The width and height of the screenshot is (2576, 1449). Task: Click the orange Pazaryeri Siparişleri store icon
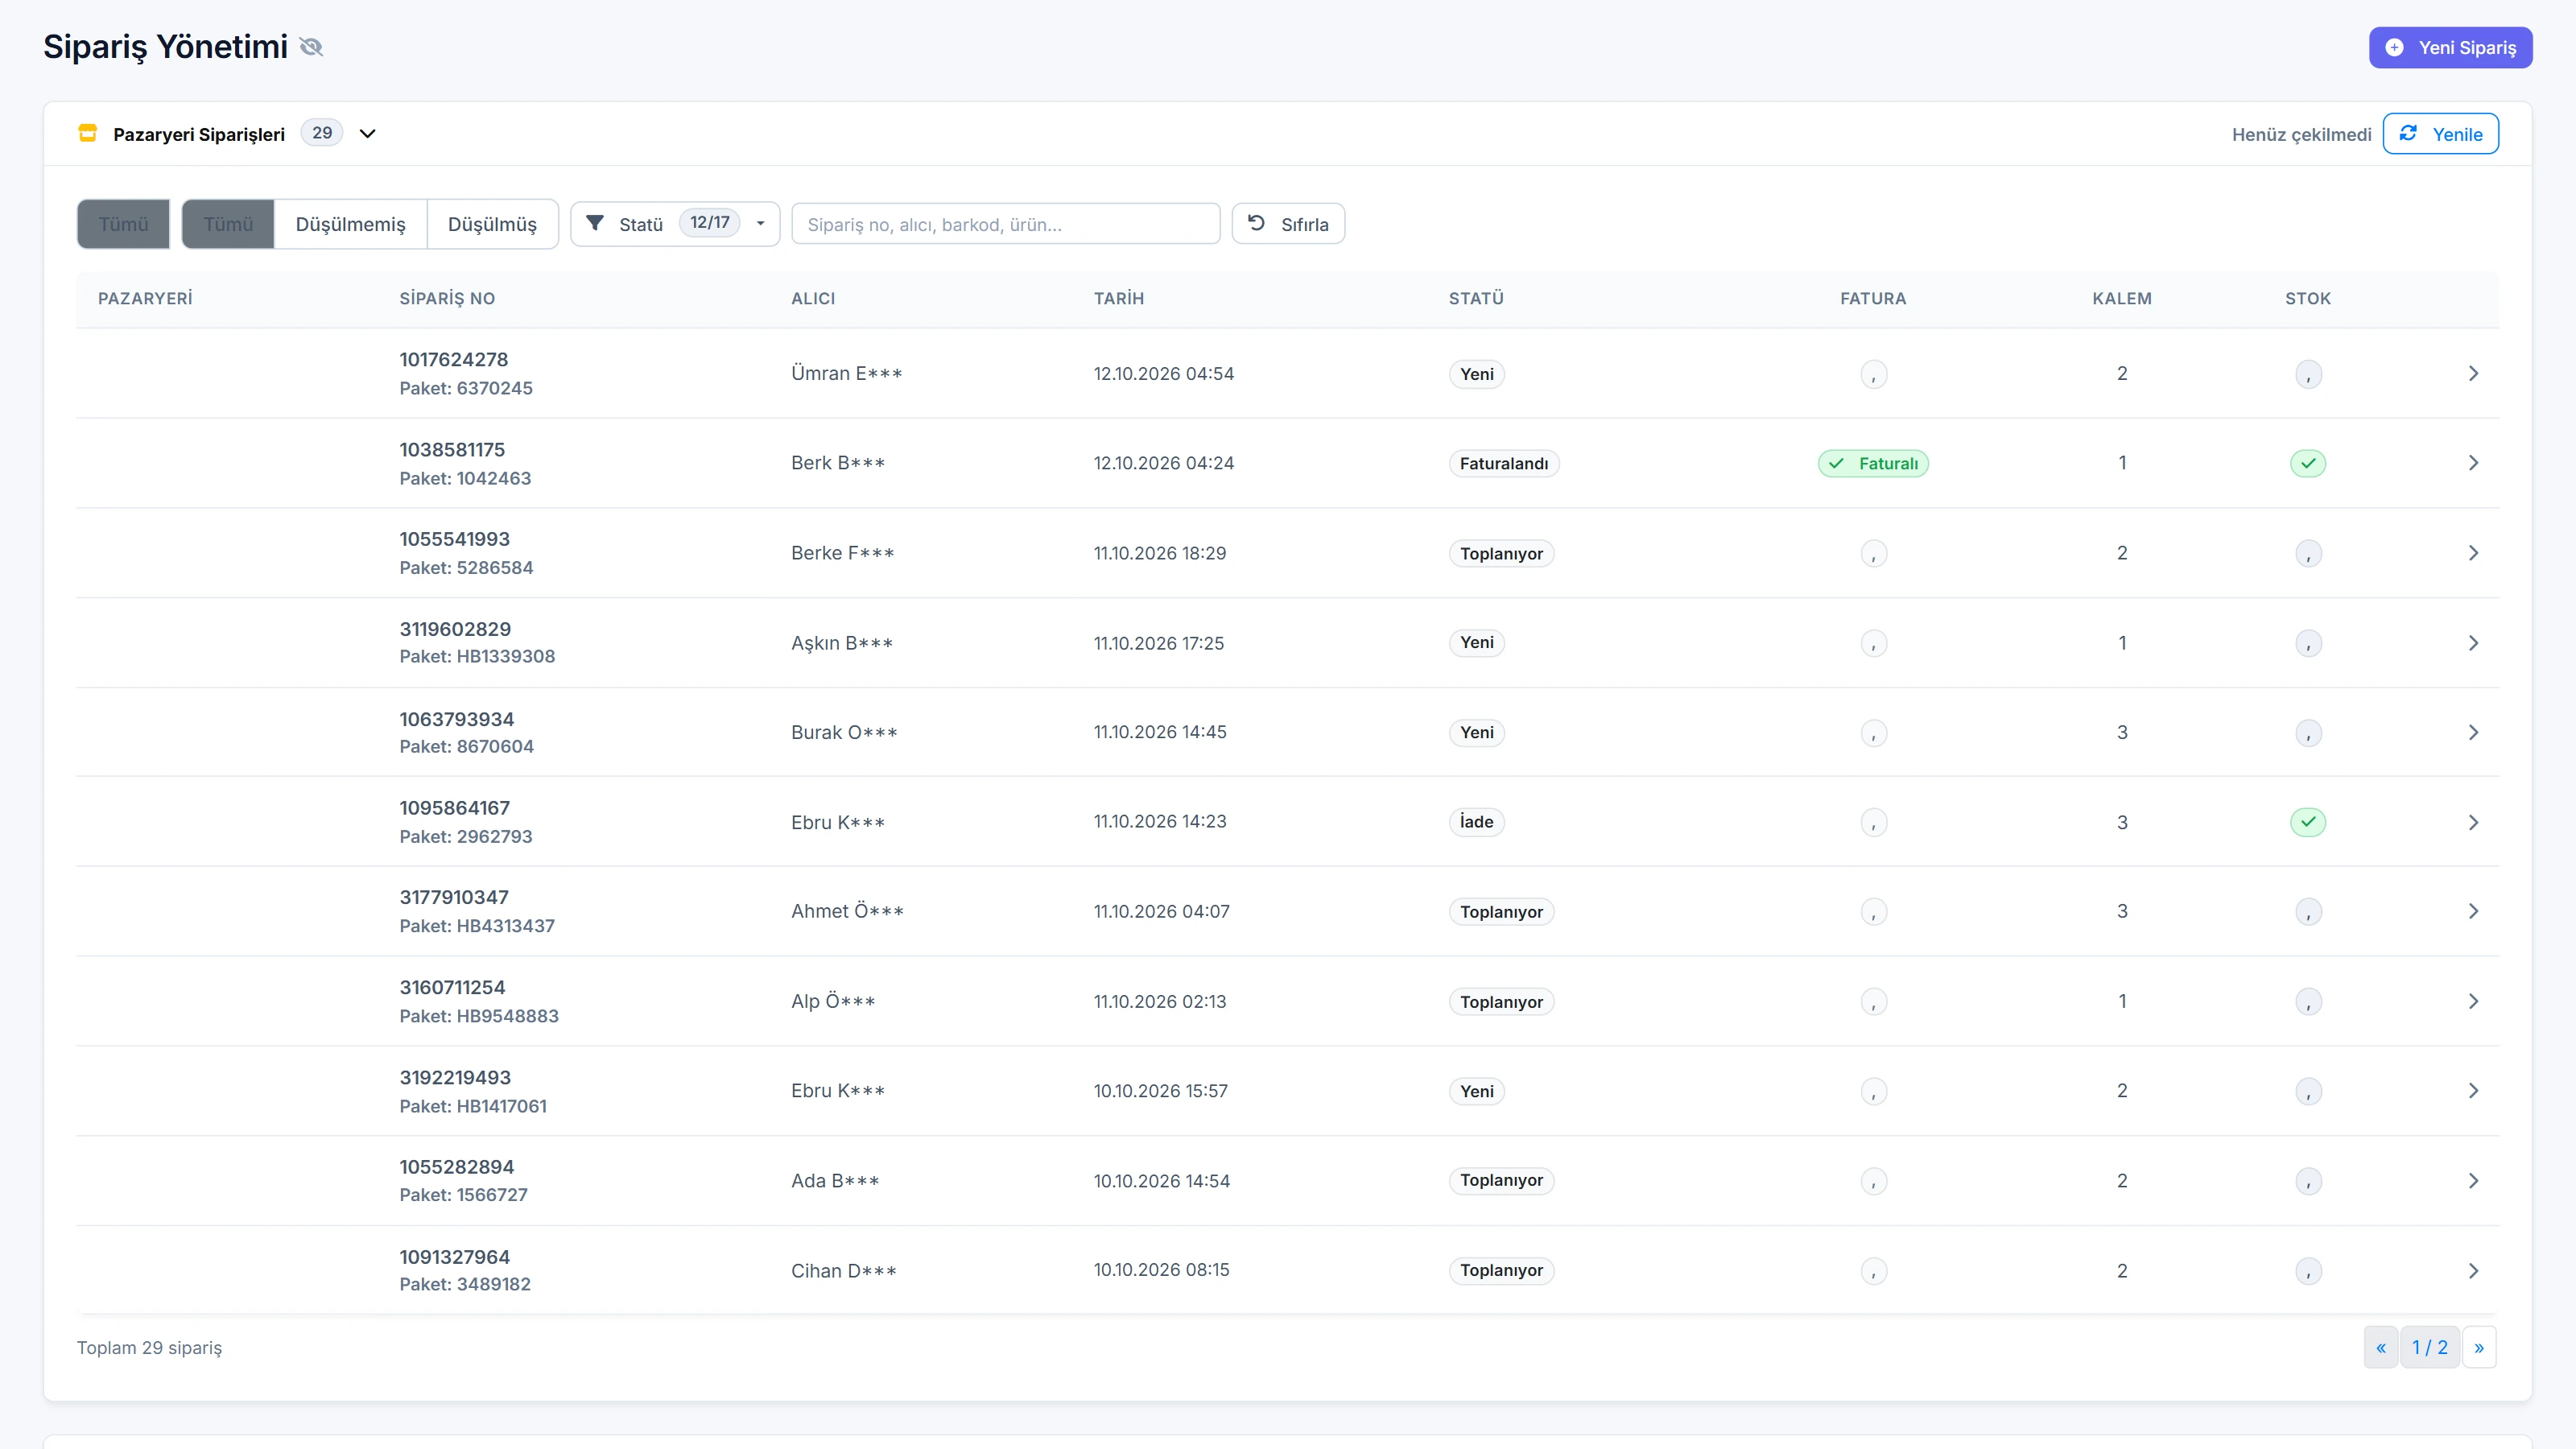click(x=88, y=133)
